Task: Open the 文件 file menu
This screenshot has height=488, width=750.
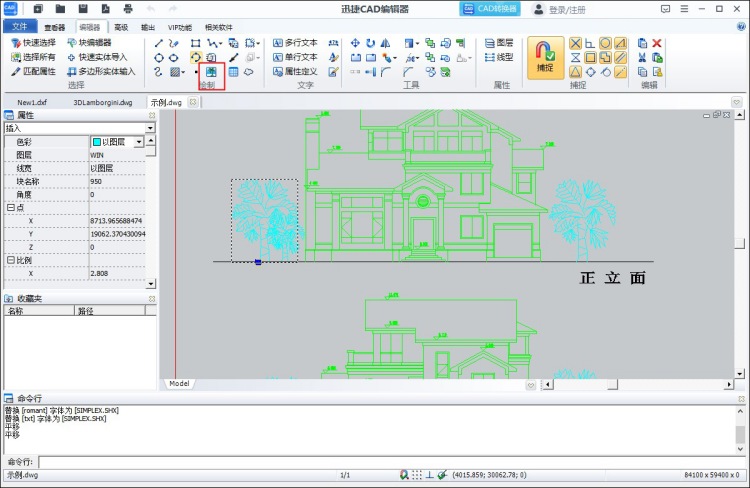Action: [20, 26]
